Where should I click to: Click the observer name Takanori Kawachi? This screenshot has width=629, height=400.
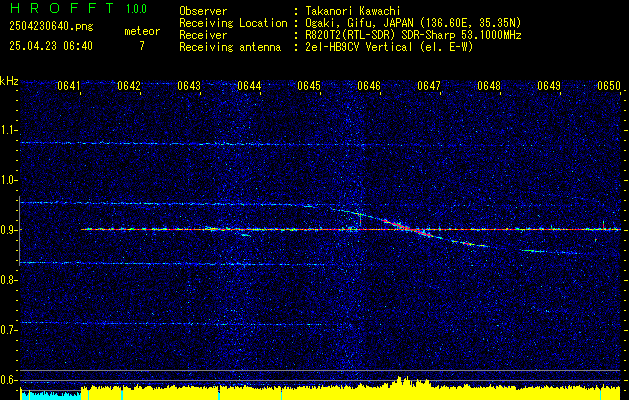point(353,11)
